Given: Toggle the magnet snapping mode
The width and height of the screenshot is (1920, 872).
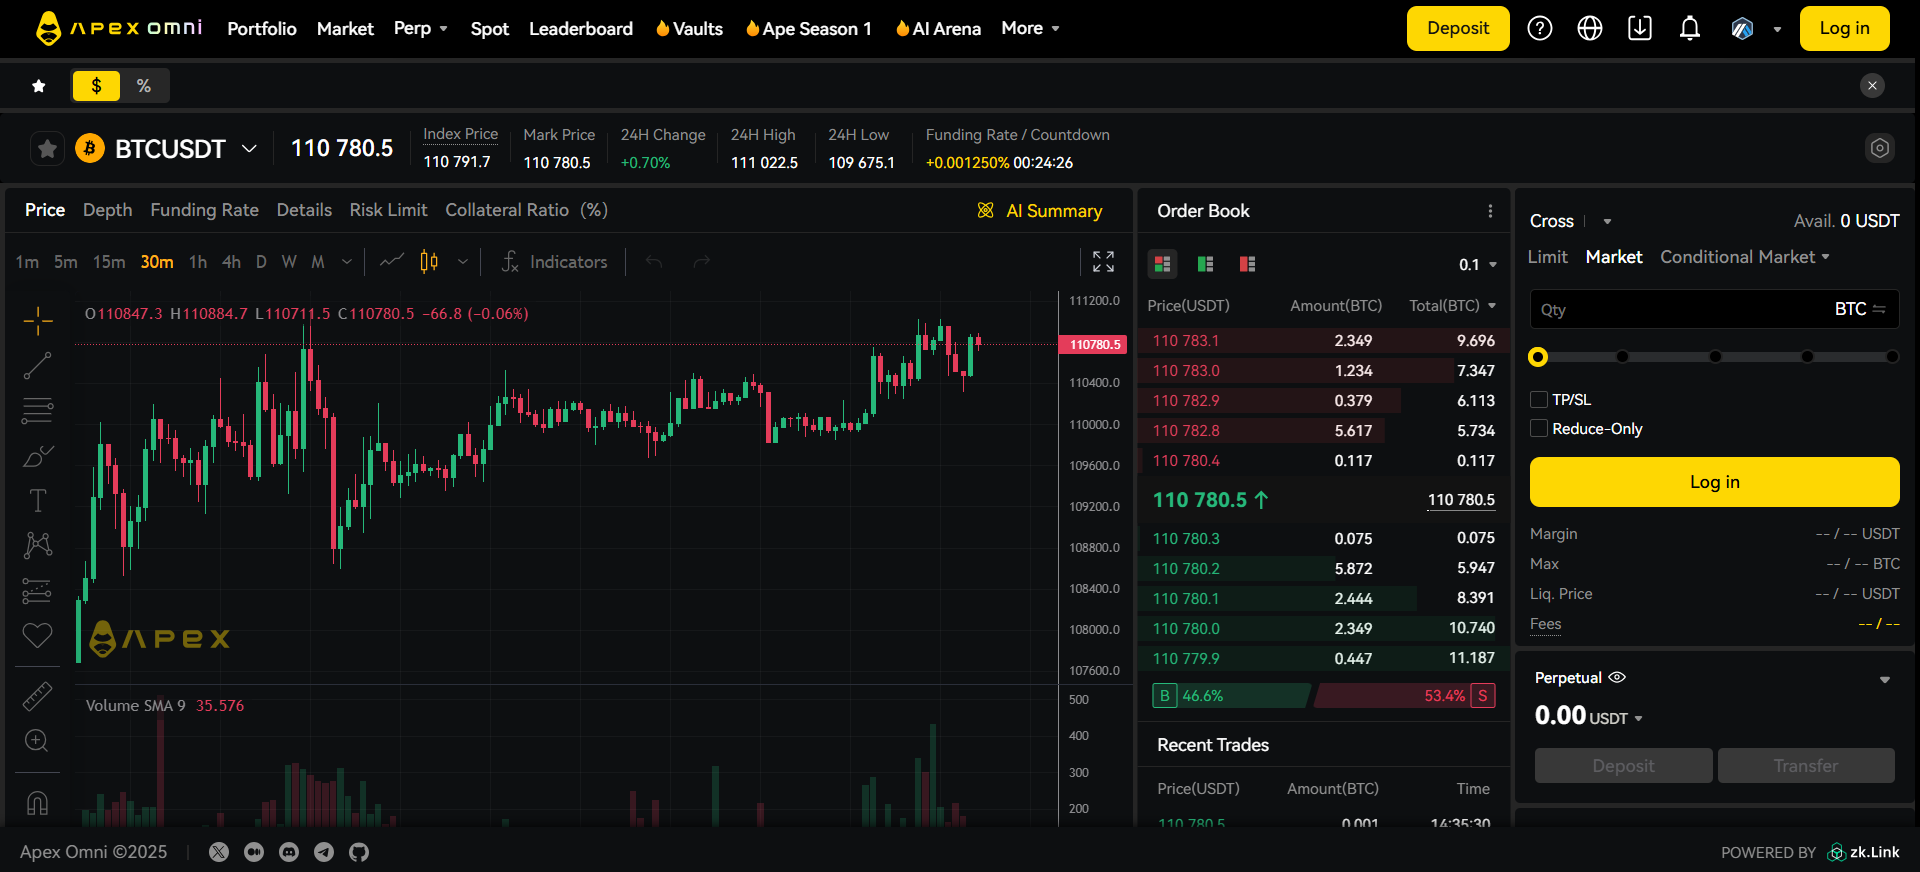Looking at the screenshot, I should tap(37, 803).
